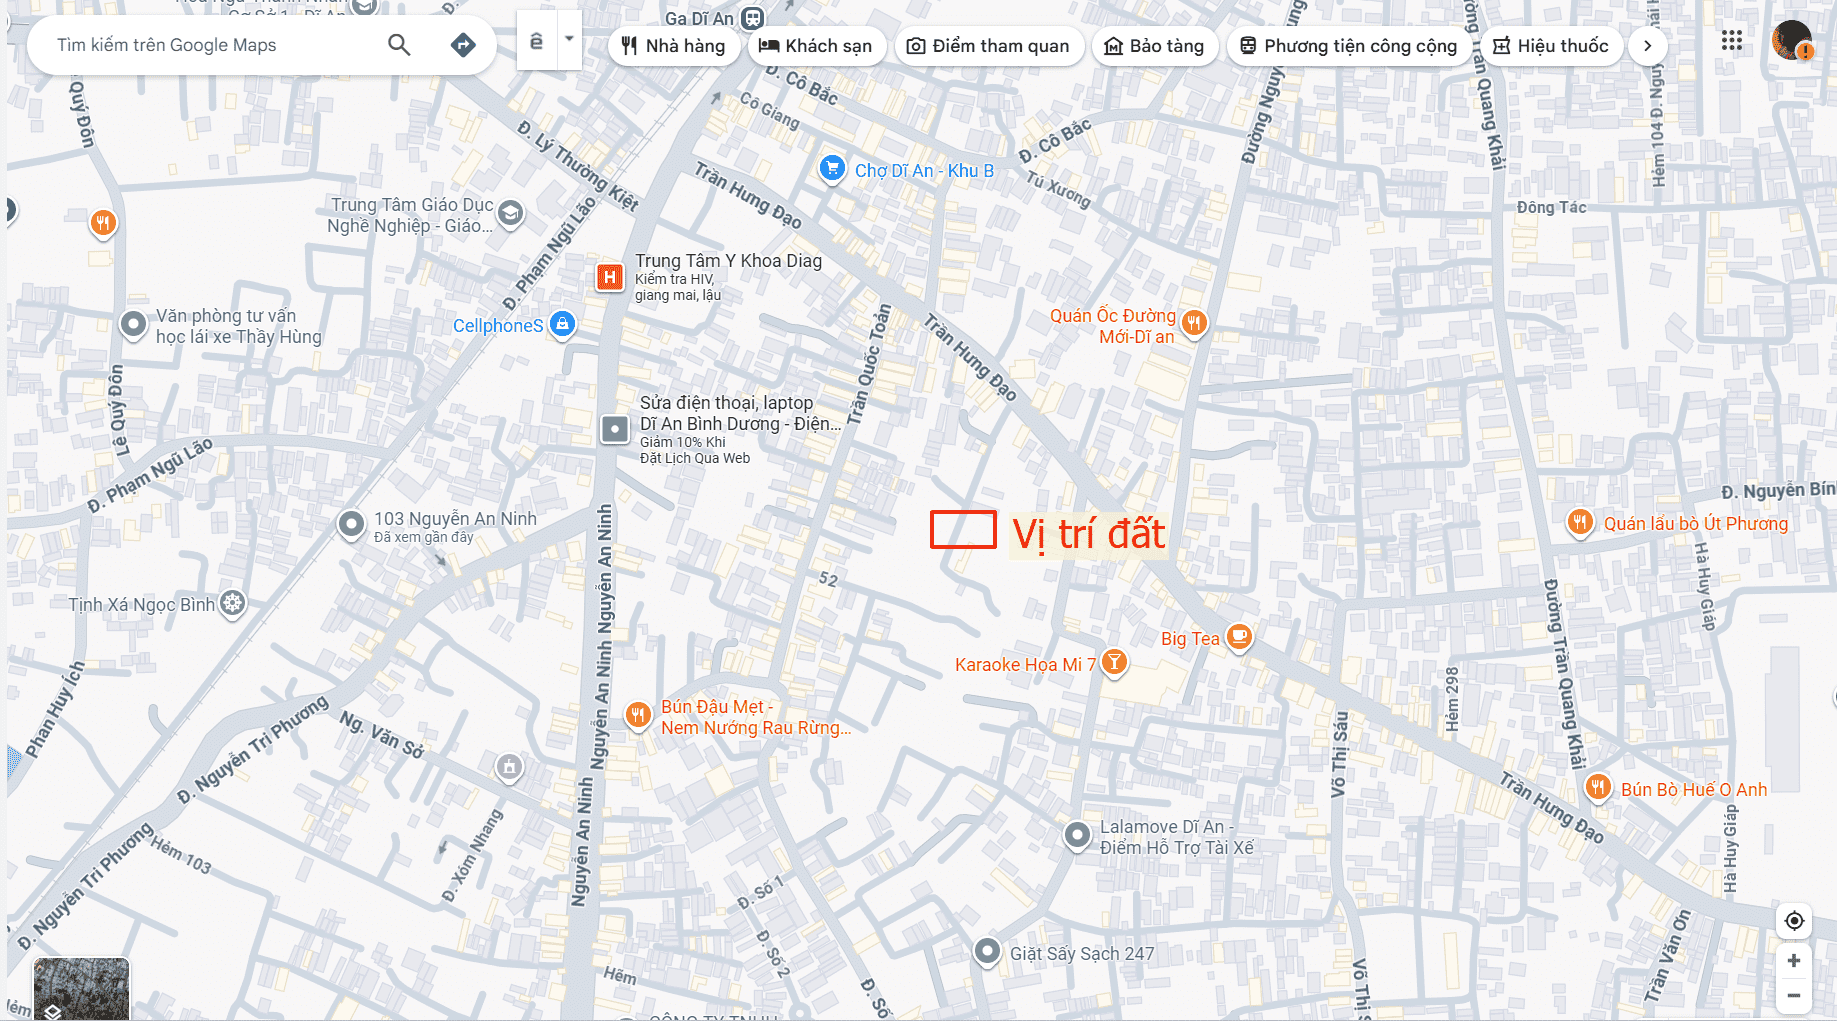Select the Chợ Dĩ An - Khu B marker
This screenshot has width=1837, height=1021.
pos(832,169)
